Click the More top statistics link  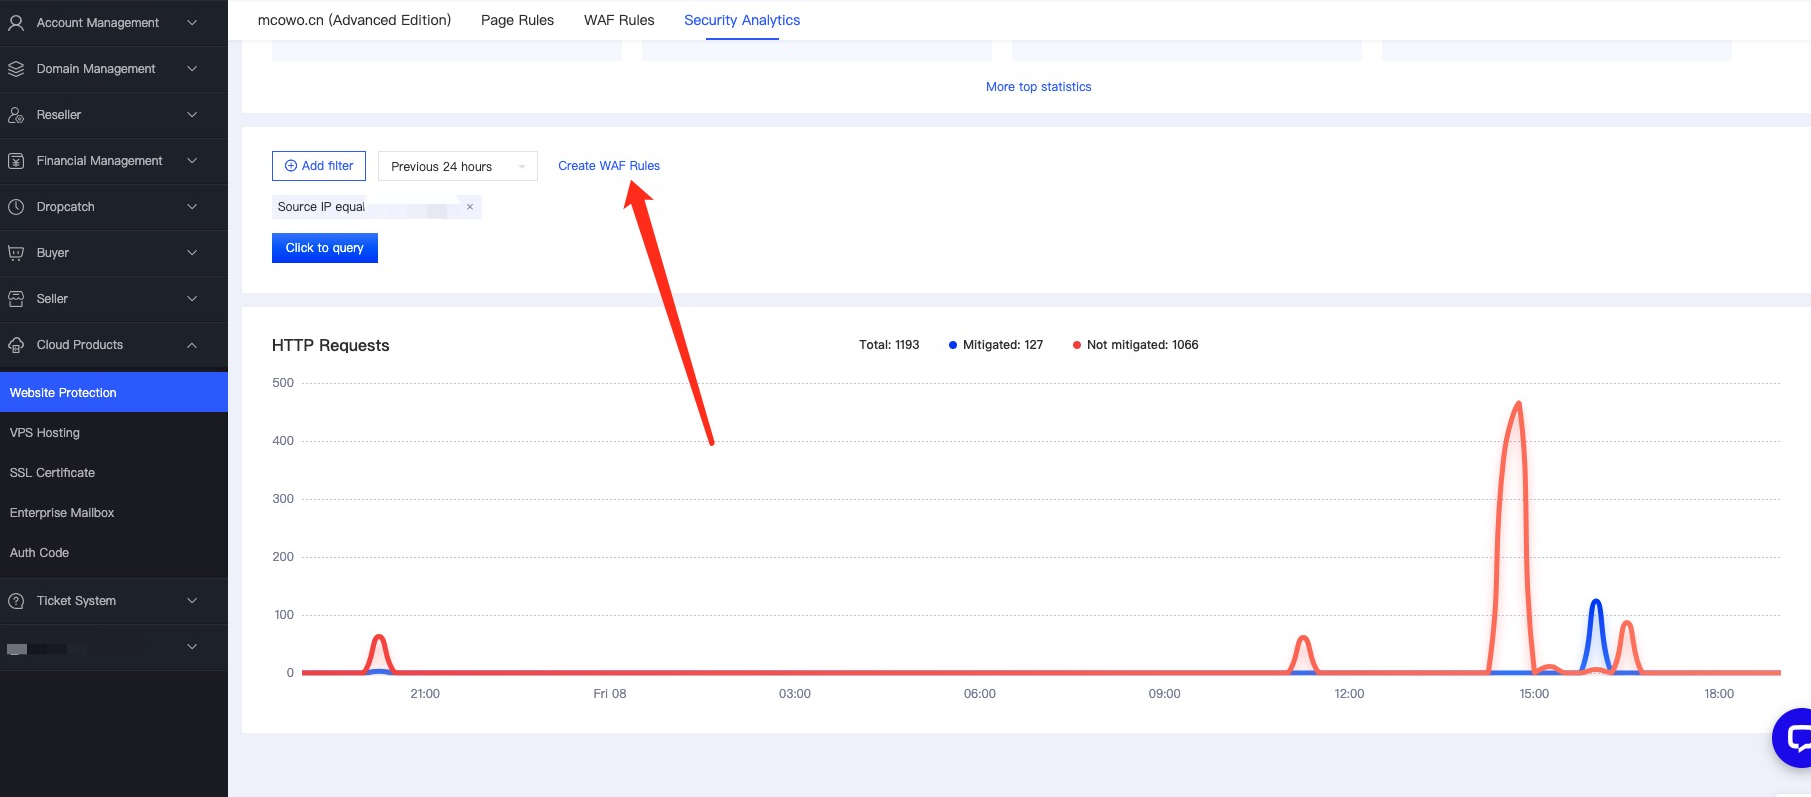tap(1038, 87)
